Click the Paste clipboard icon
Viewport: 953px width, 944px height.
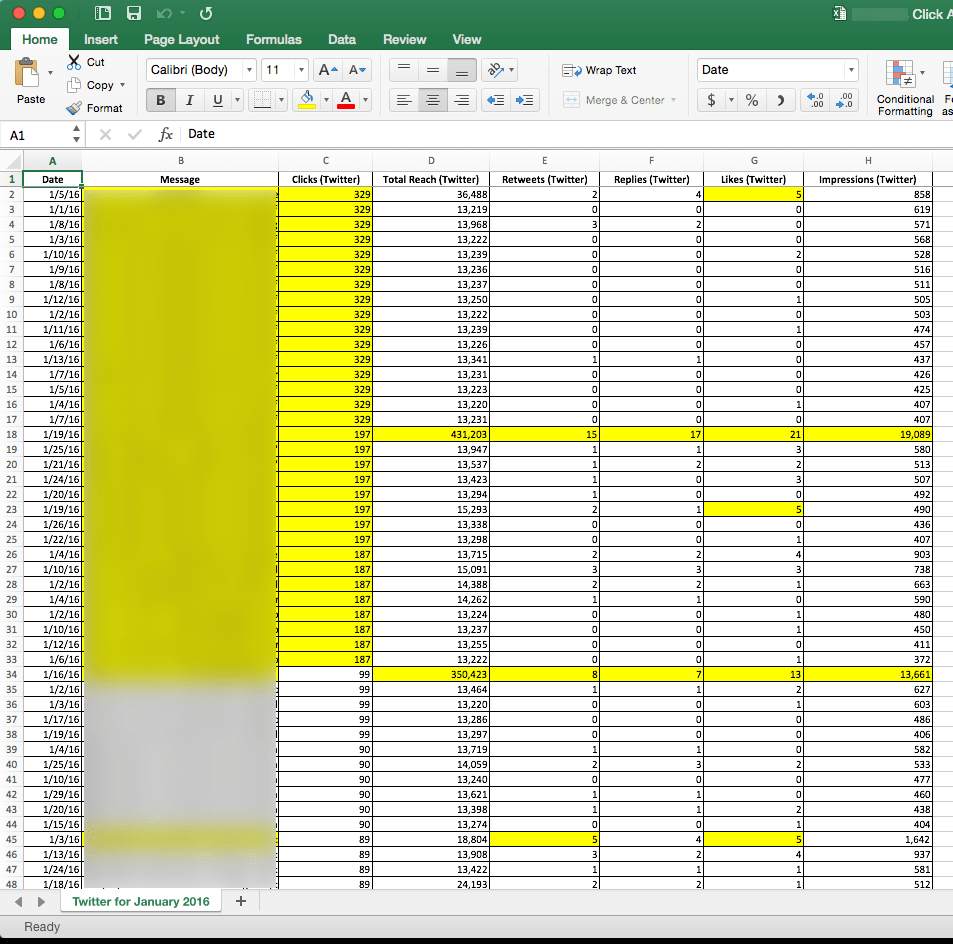pos(27,74)
